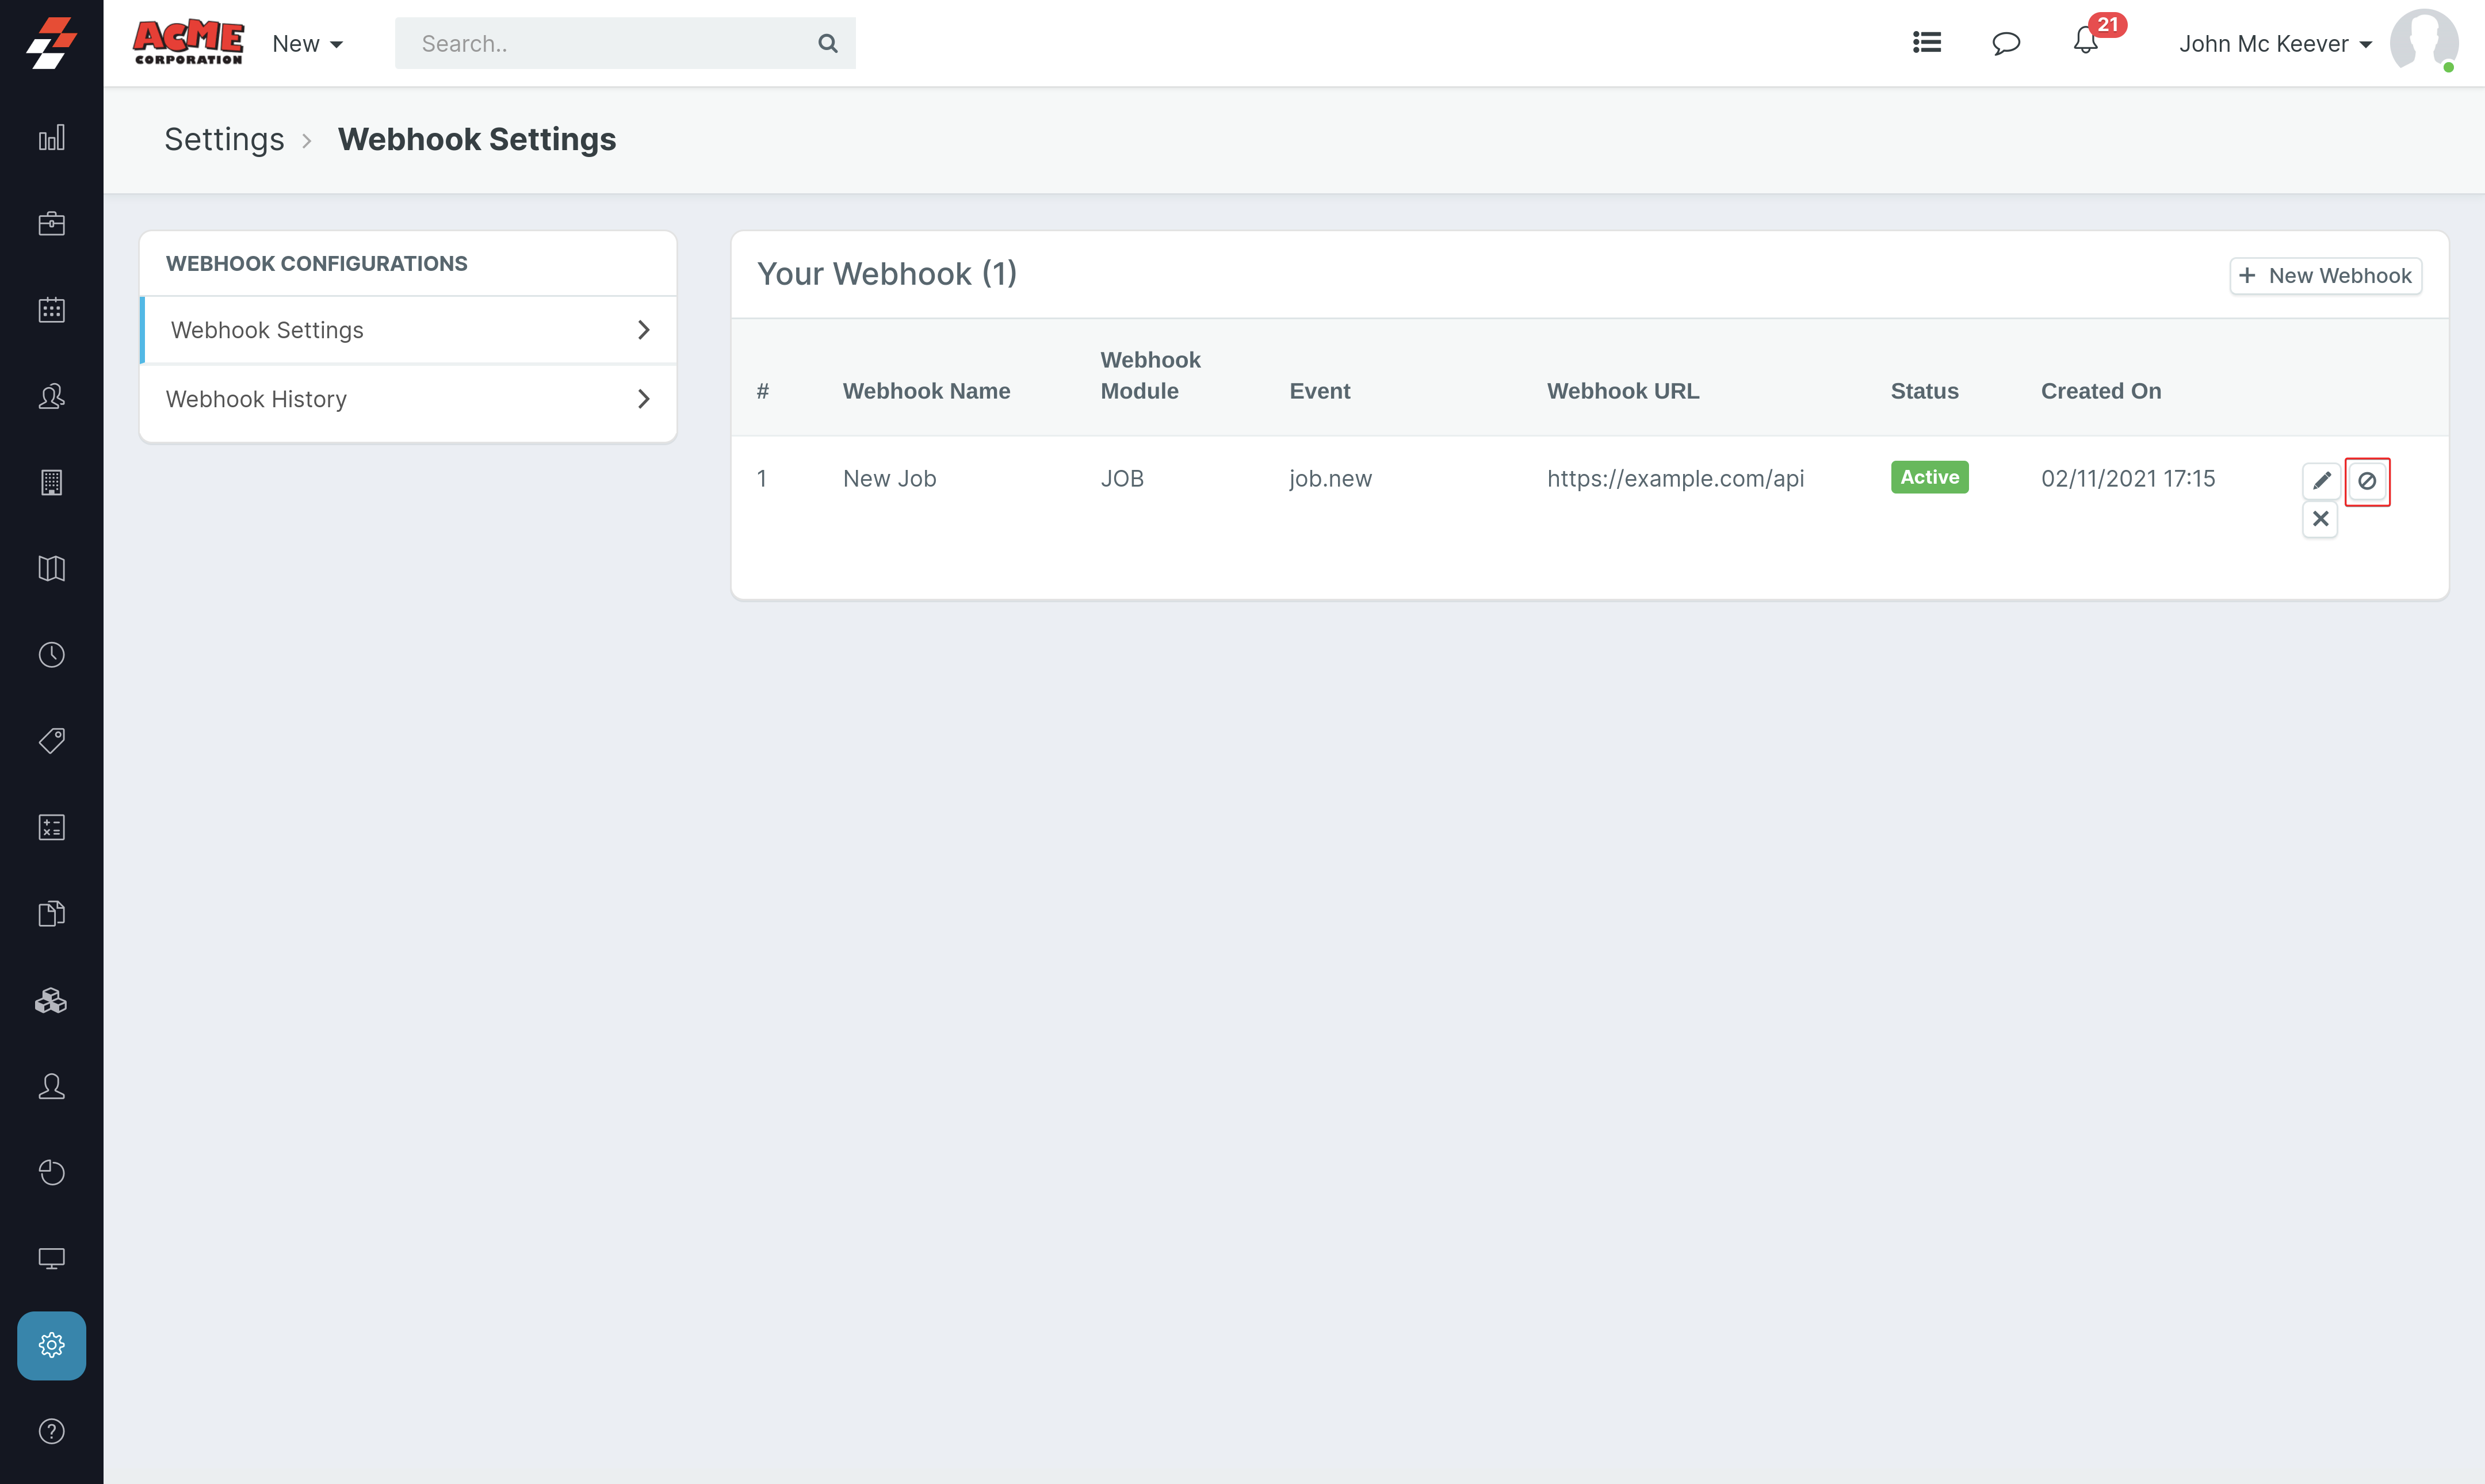Open John Mc Keever user dropdown
Screen dimensions: 2485x1484
tap(2274, 44)
